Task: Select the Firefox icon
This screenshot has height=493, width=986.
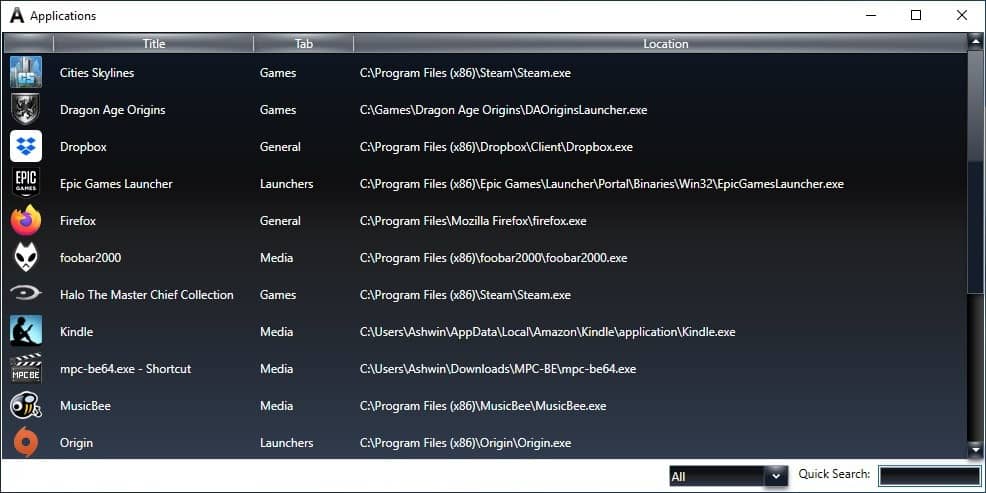Action: tap(26, 221)
